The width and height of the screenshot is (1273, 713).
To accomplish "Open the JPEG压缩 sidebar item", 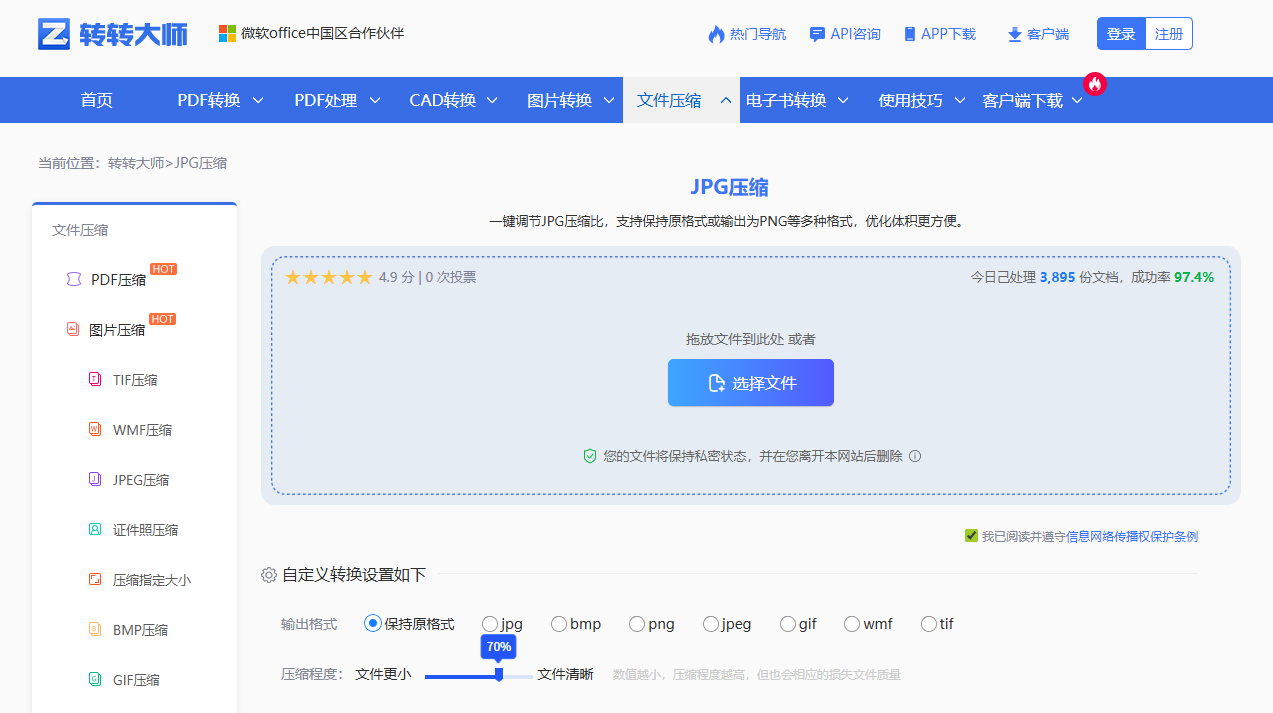I will tap(141, 480).
